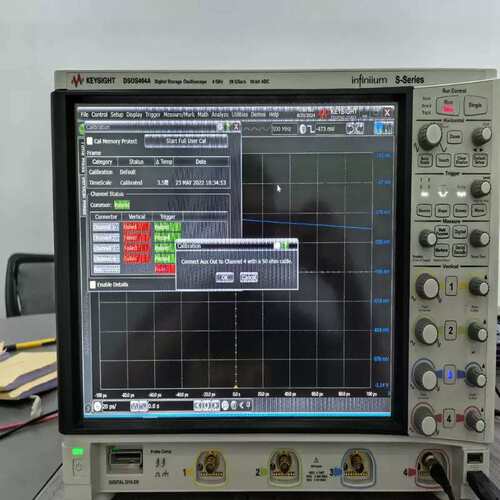Click the left-arrow navigation button in bottom bar
This screenshot has height=500, width=500.
[x=197, y=406]
